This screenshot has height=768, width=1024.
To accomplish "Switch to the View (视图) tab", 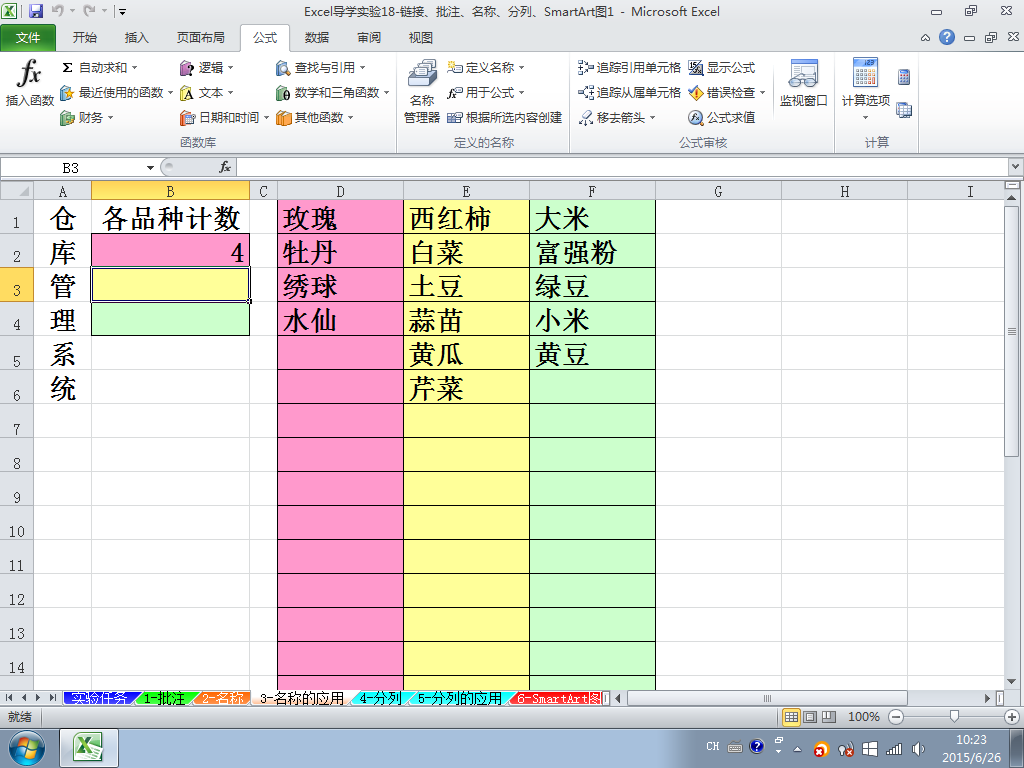I will [421, 38].
